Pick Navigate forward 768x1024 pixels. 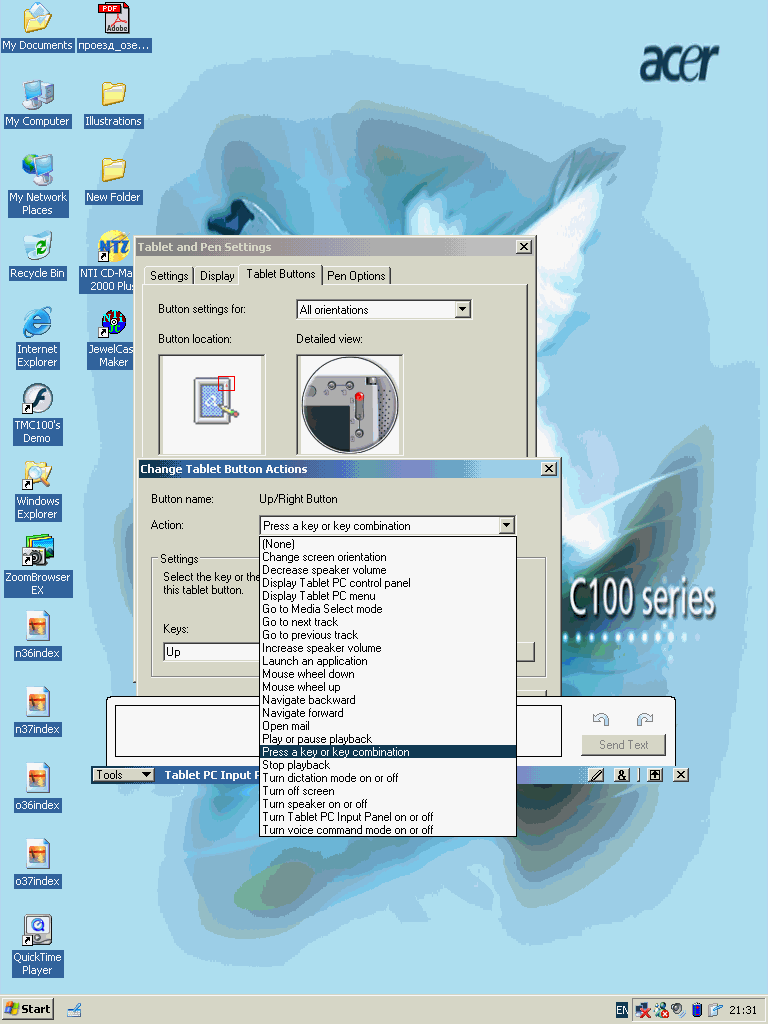[x=387, y=713]
